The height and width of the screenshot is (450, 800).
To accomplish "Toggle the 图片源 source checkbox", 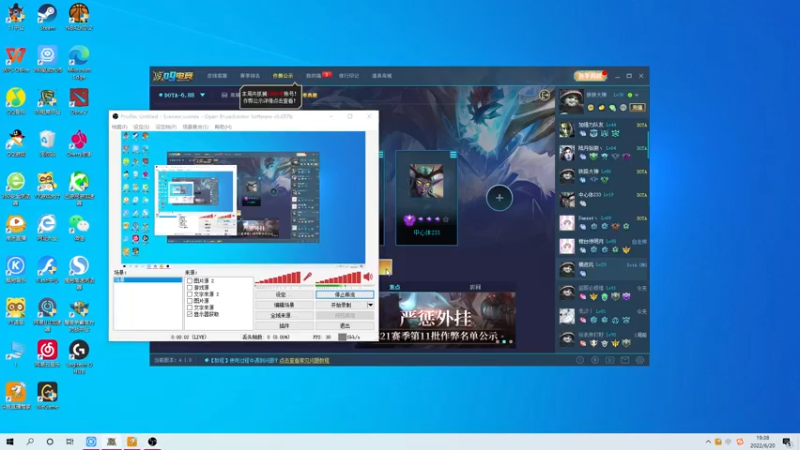I will coord(190,301).
